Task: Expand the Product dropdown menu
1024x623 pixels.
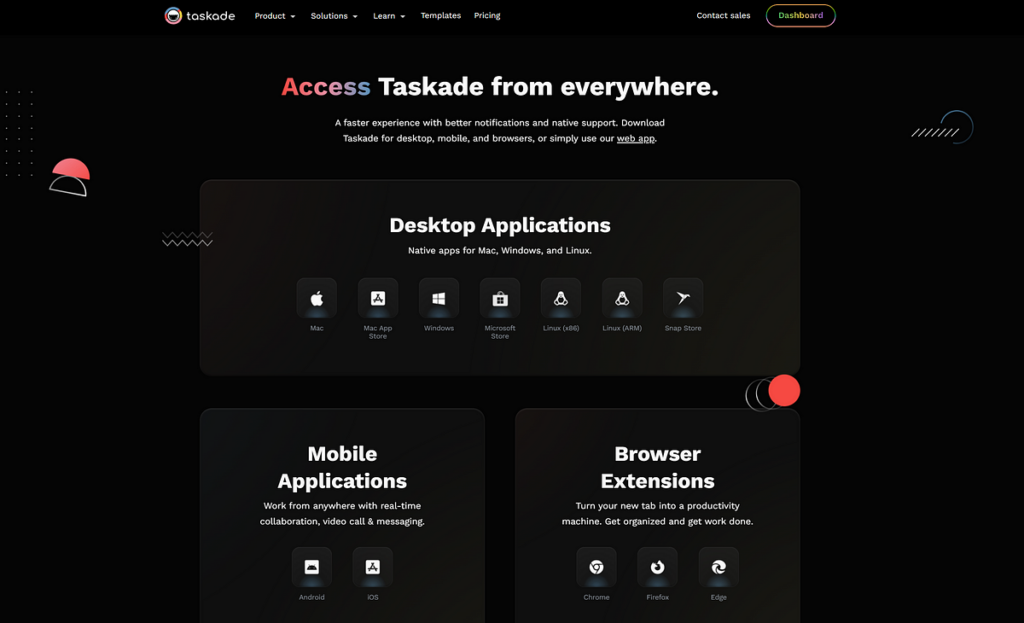Action: [x=275, y=16]
